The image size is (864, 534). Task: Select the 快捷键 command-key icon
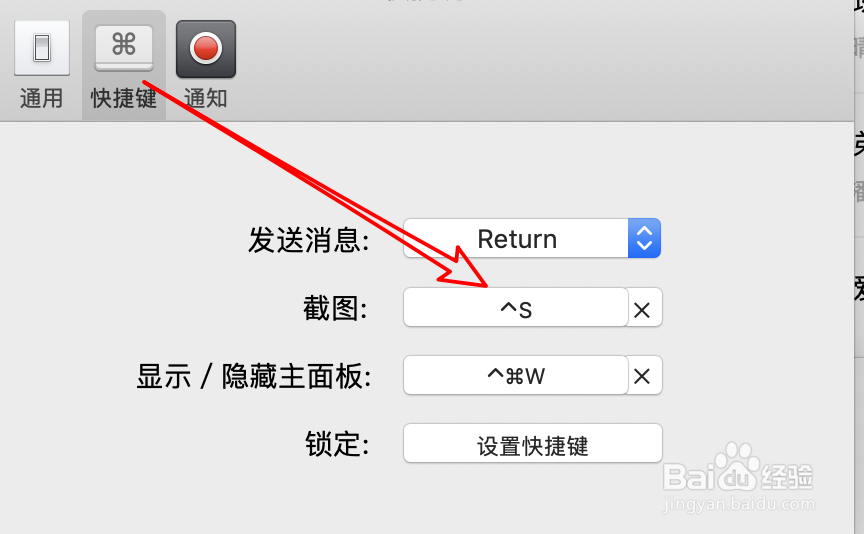[x=124, y=48]
